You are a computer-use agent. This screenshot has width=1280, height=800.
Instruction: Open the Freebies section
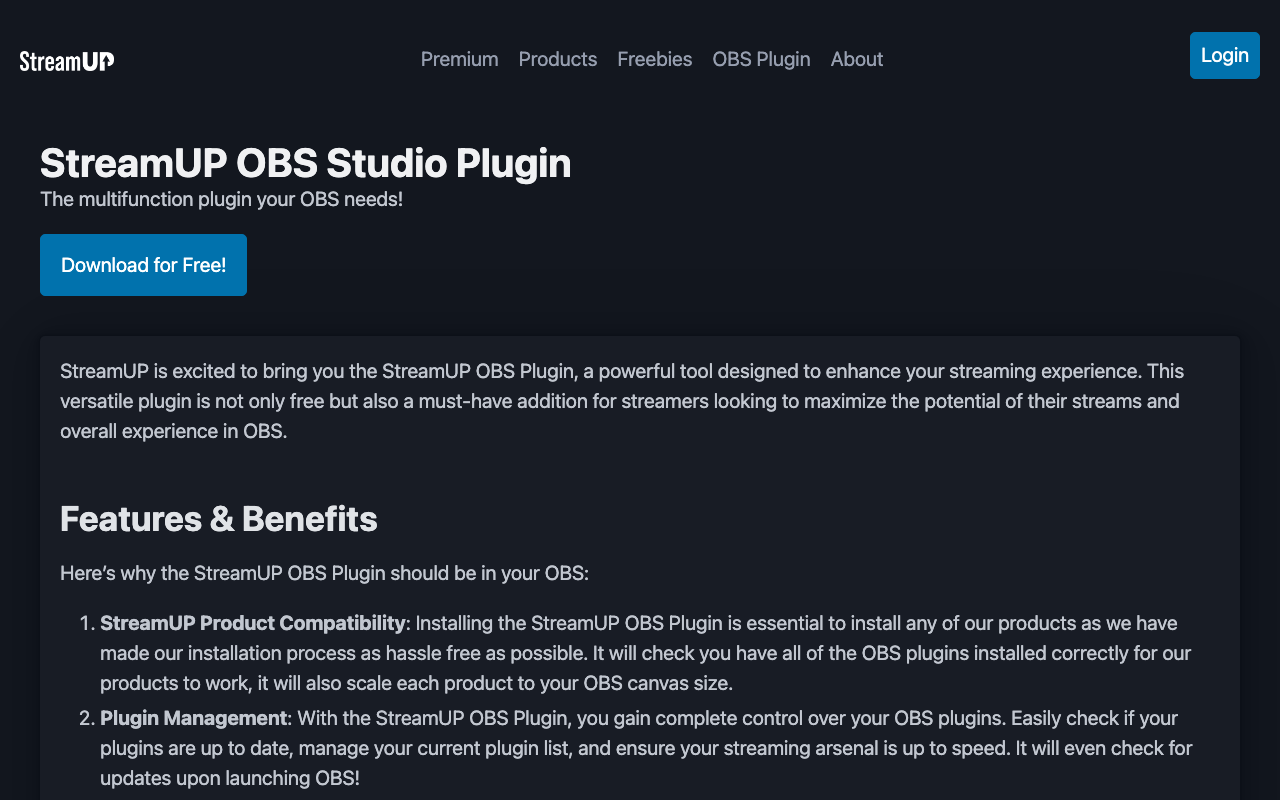coord(655,59)
